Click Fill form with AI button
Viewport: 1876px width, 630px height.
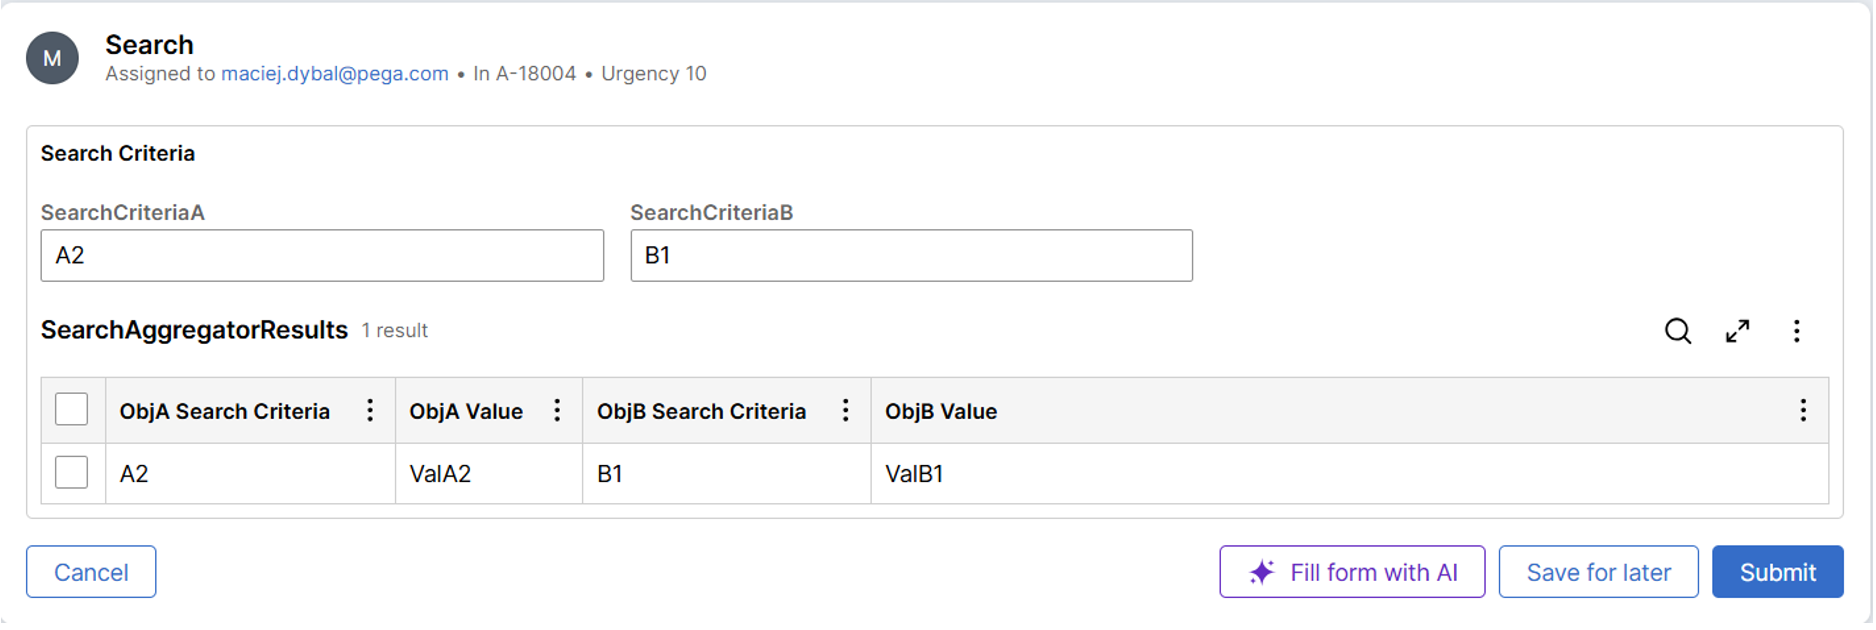coord(1353,573)
